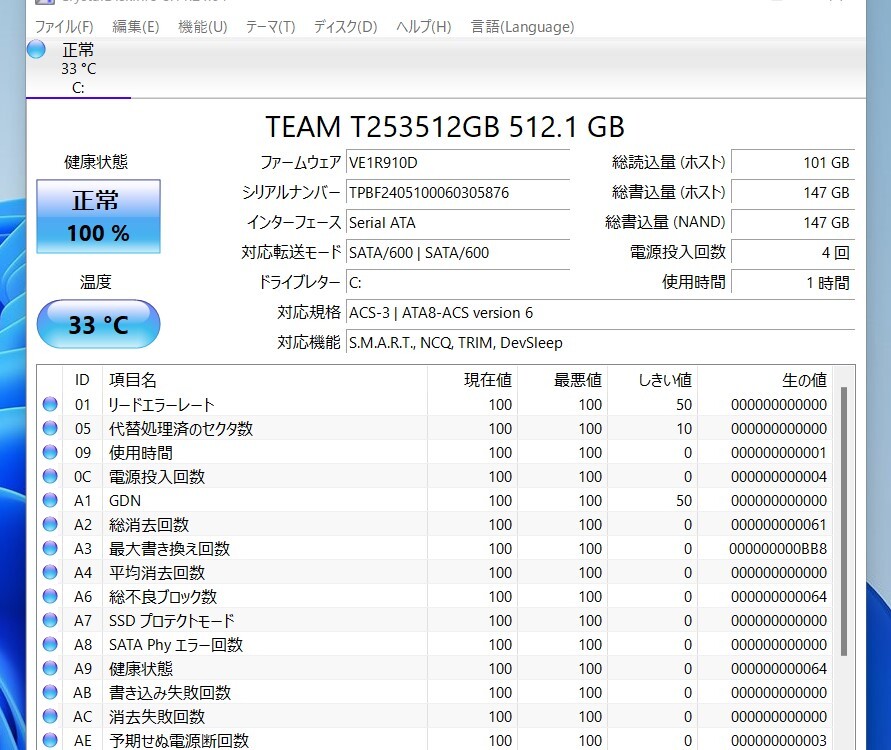The height and width of the screenshot is (750, 891).
Task: Click the blue status orb beside row 01
Action: pyautogui.click(x=49, y=405)
